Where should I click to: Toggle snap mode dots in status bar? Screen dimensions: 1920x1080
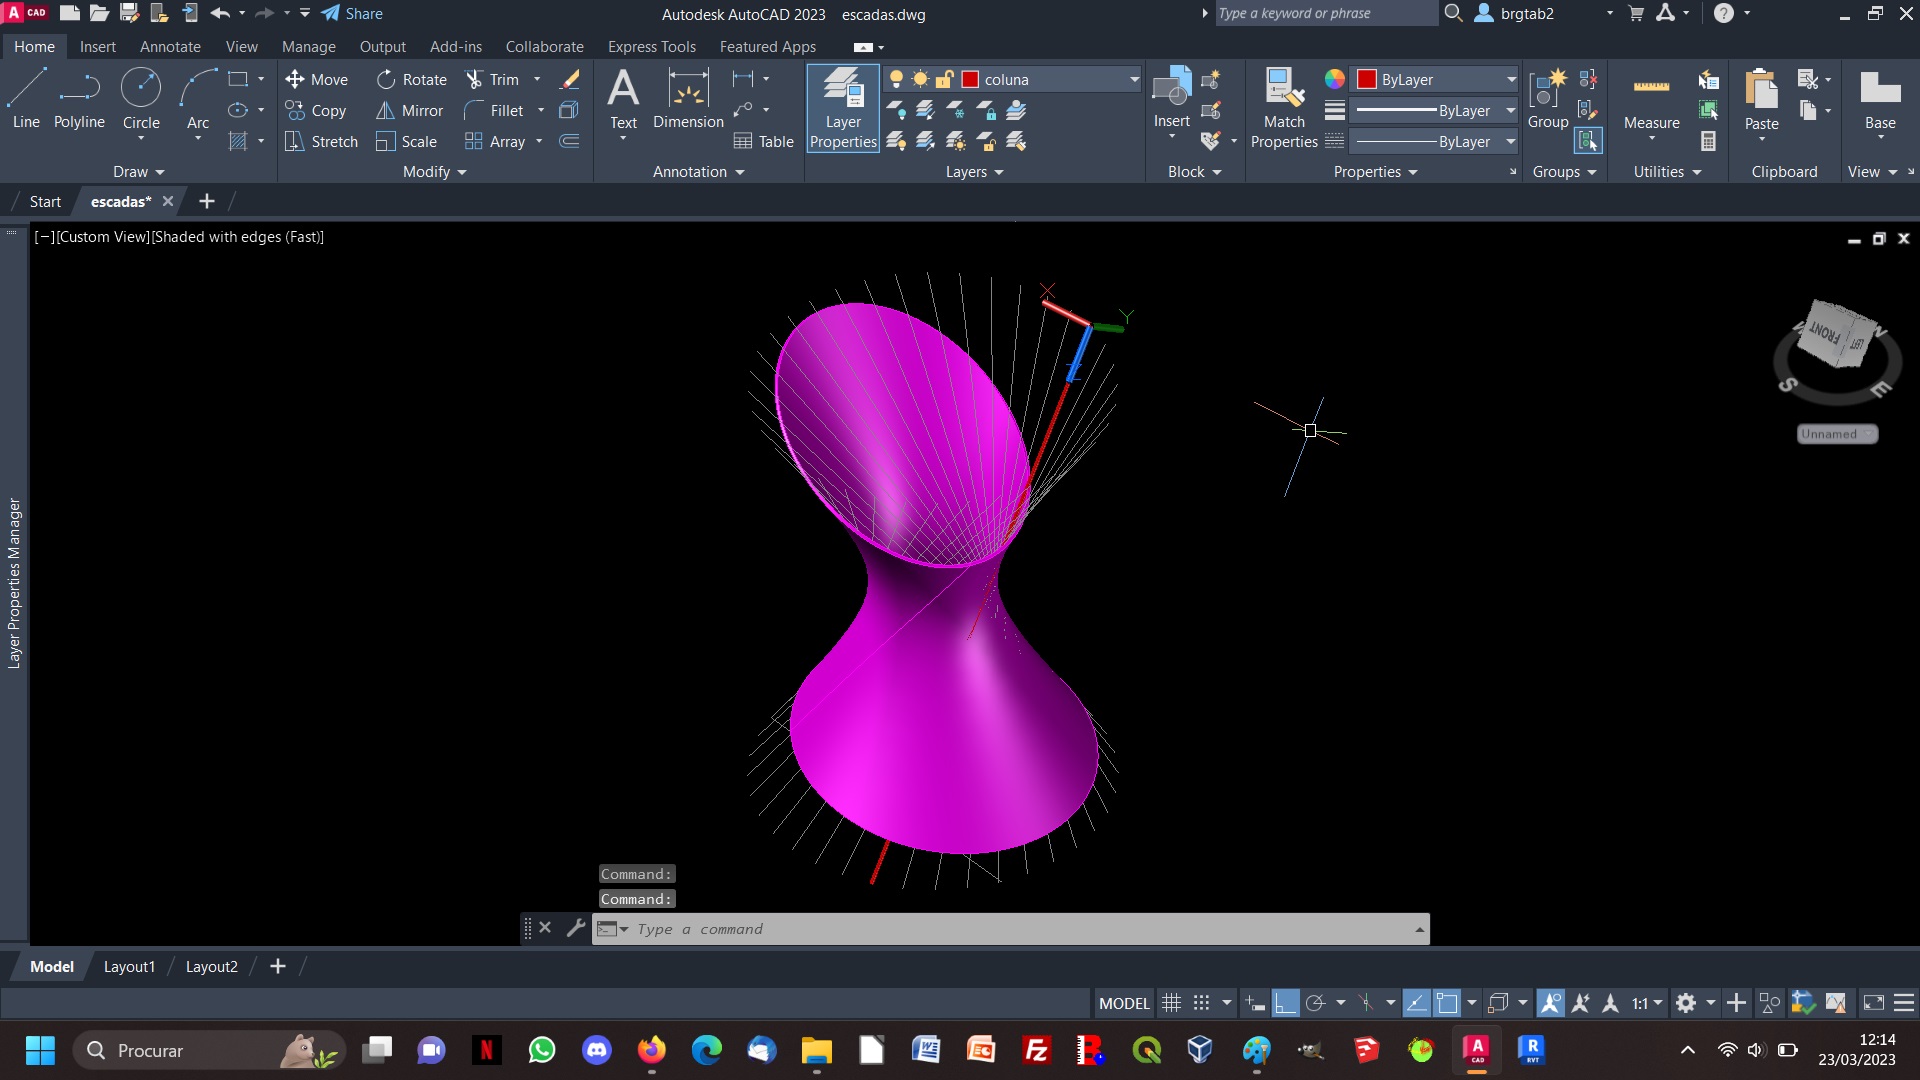tap(1202, 1003)
